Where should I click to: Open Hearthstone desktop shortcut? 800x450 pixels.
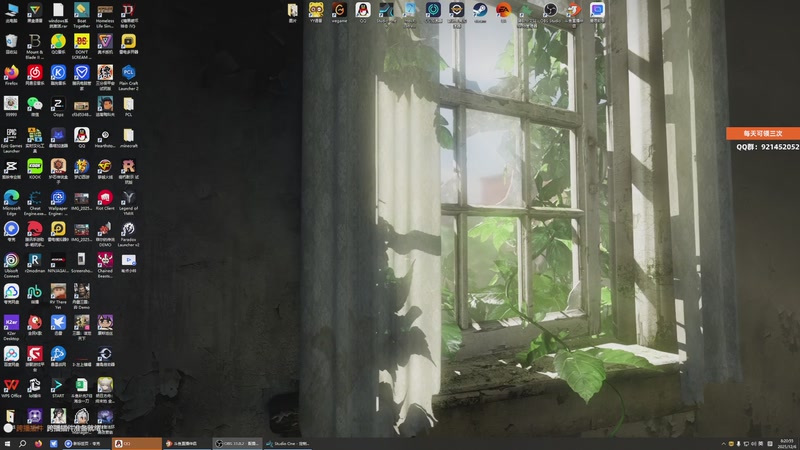(105, 137)
